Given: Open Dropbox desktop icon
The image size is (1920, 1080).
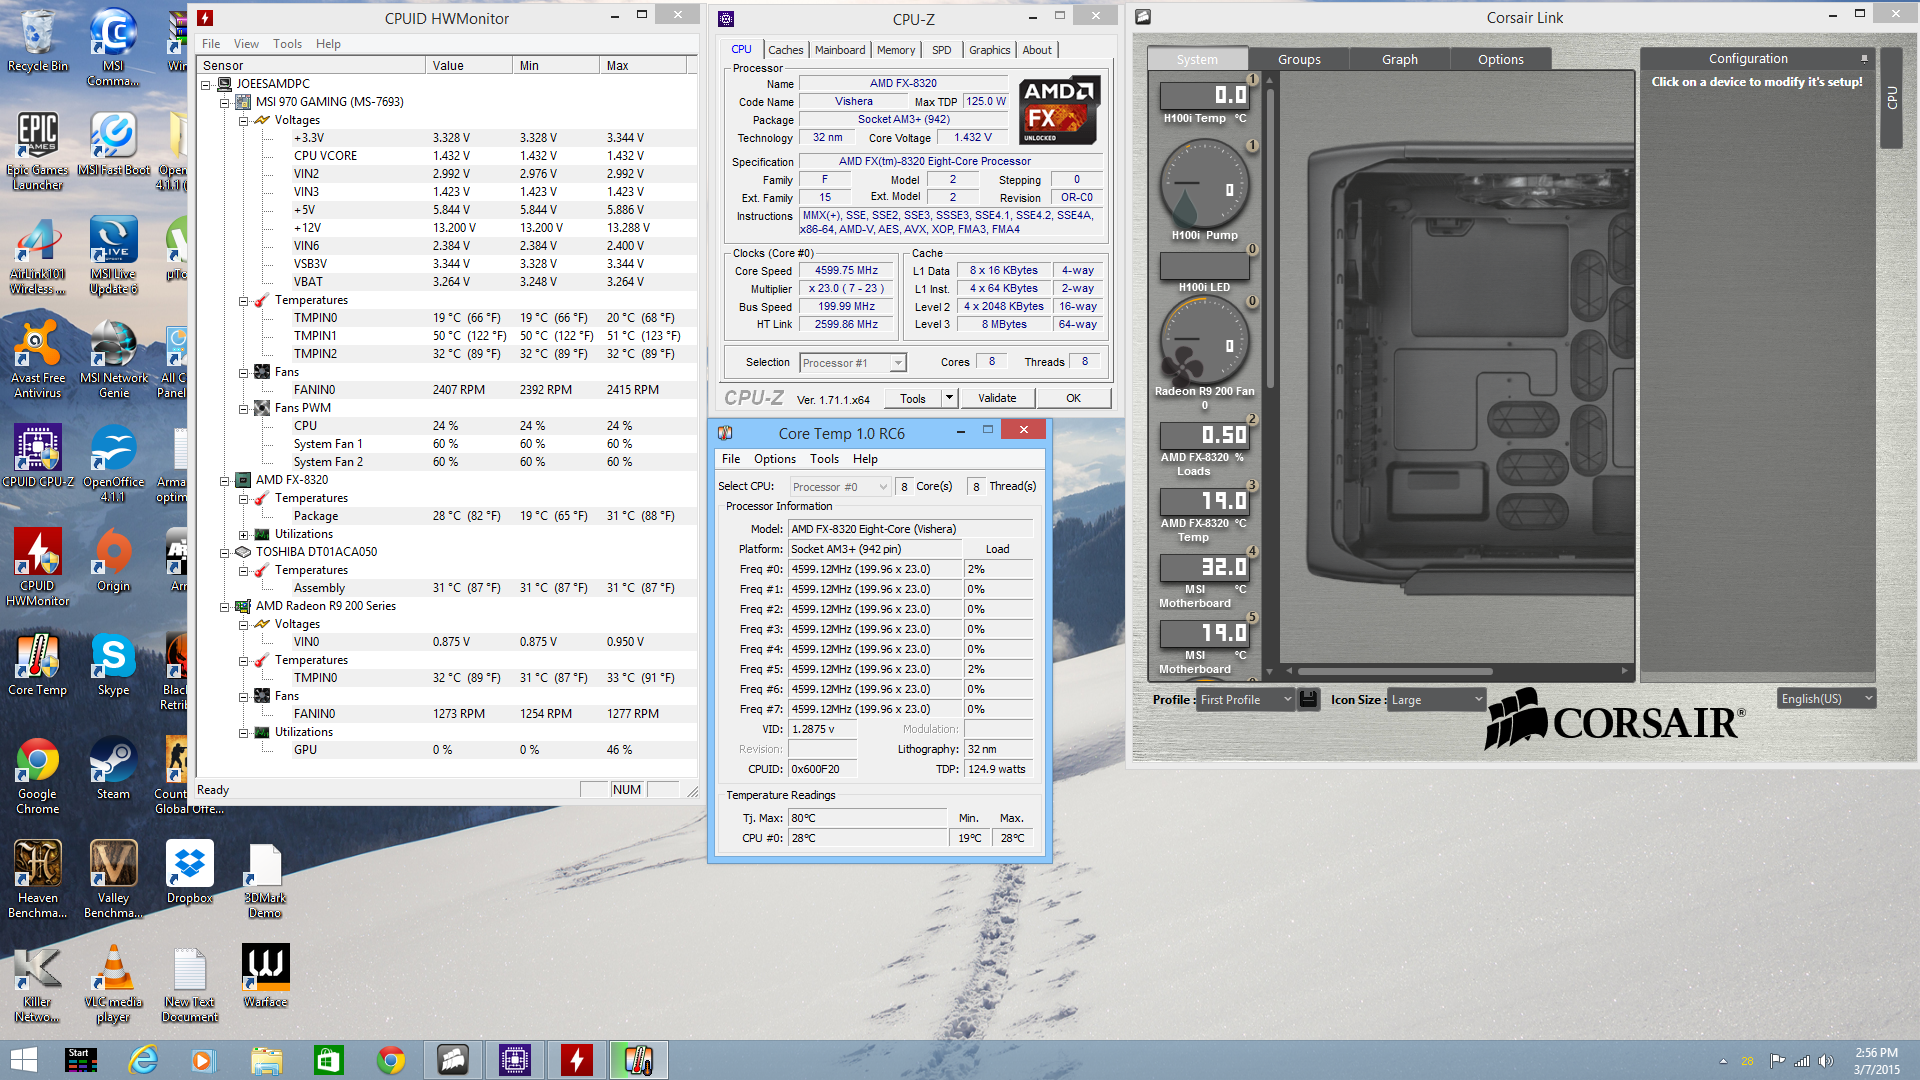Looking at the screenshot, I should coord(190,872).
